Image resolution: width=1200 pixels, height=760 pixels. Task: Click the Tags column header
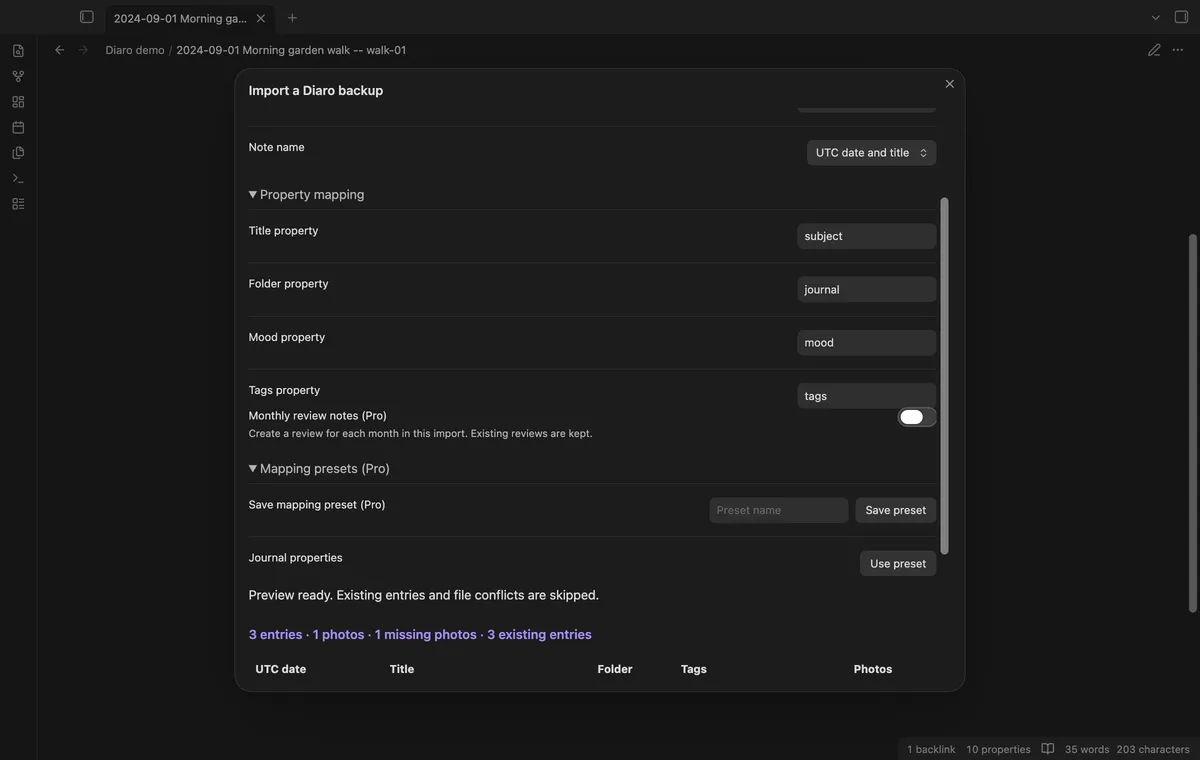tap(694, 669)
